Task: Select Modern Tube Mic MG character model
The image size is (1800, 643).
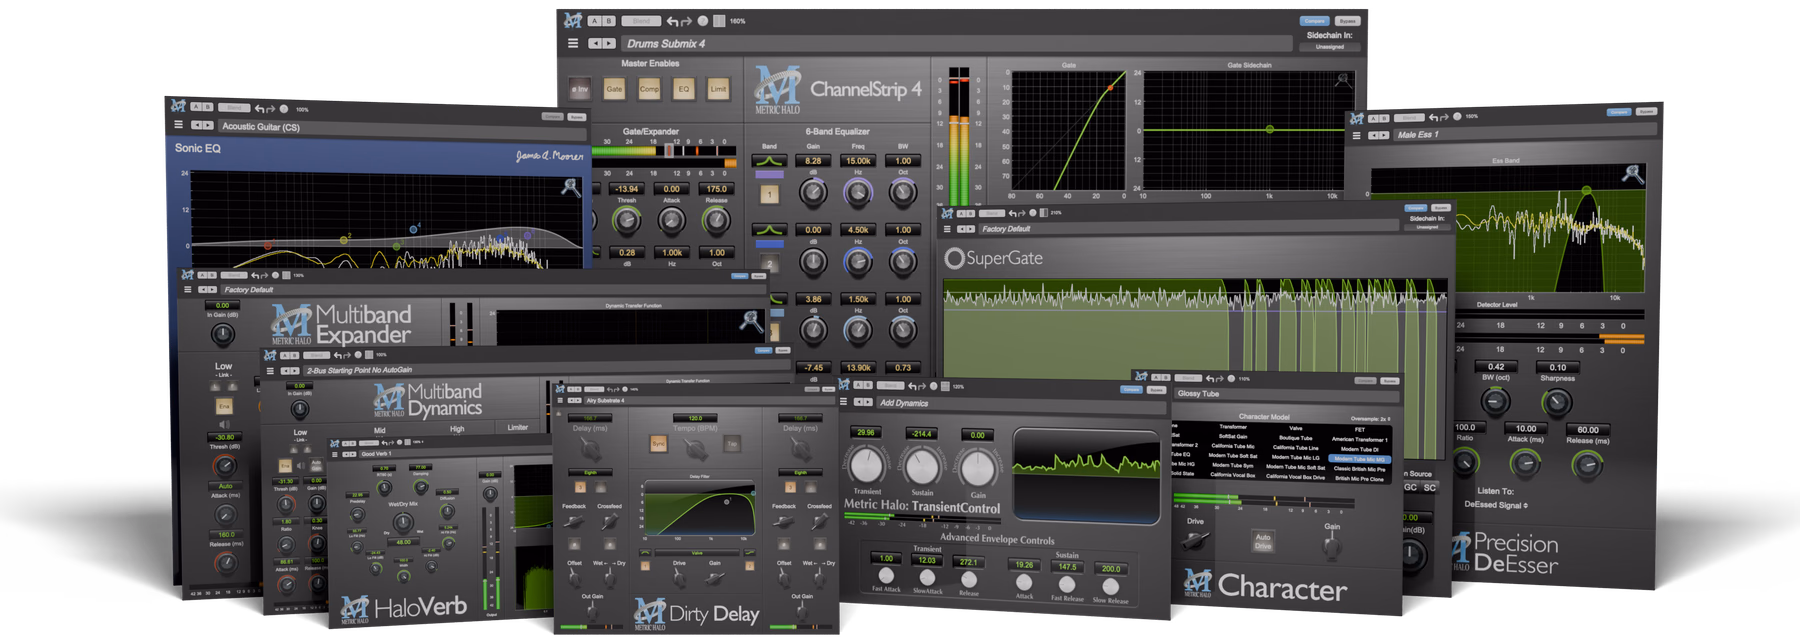Action: pyautogui.click(x=1360, y=459)
